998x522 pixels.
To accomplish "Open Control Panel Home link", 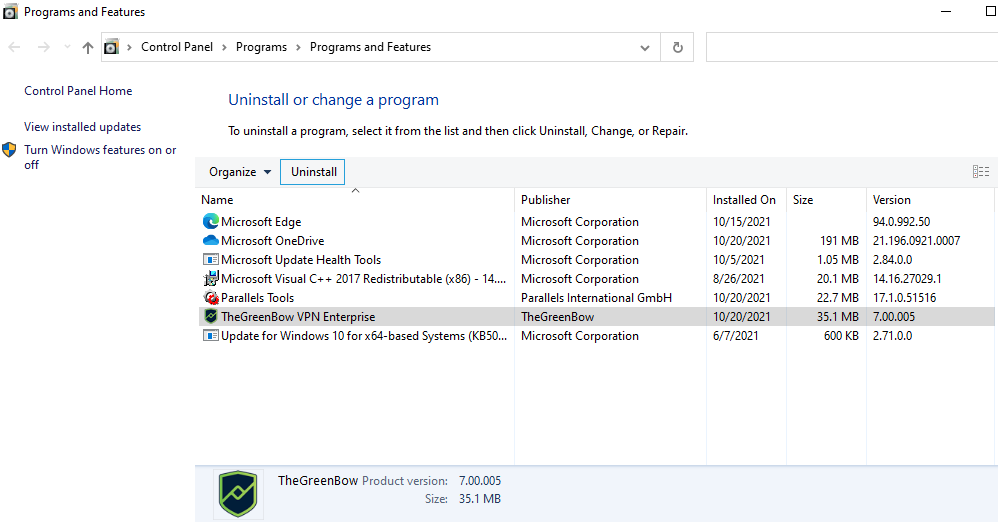I will click(78, 91).
